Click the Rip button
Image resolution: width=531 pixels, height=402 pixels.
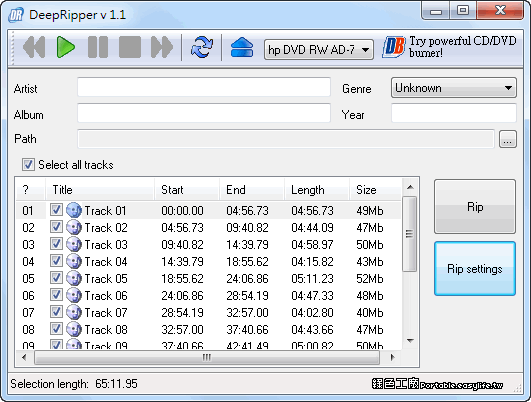(x=475, y=207)
